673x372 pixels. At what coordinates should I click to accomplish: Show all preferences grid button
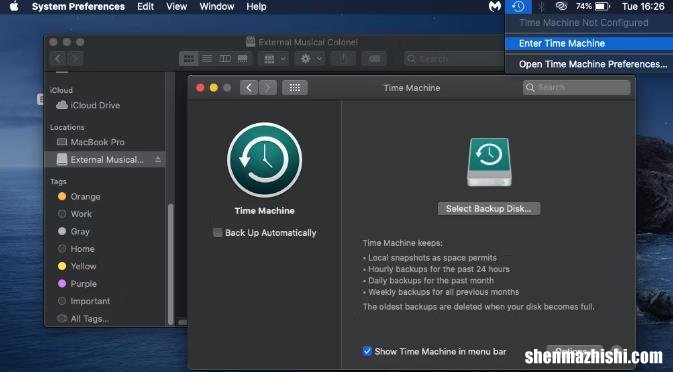tap(294, 88)
